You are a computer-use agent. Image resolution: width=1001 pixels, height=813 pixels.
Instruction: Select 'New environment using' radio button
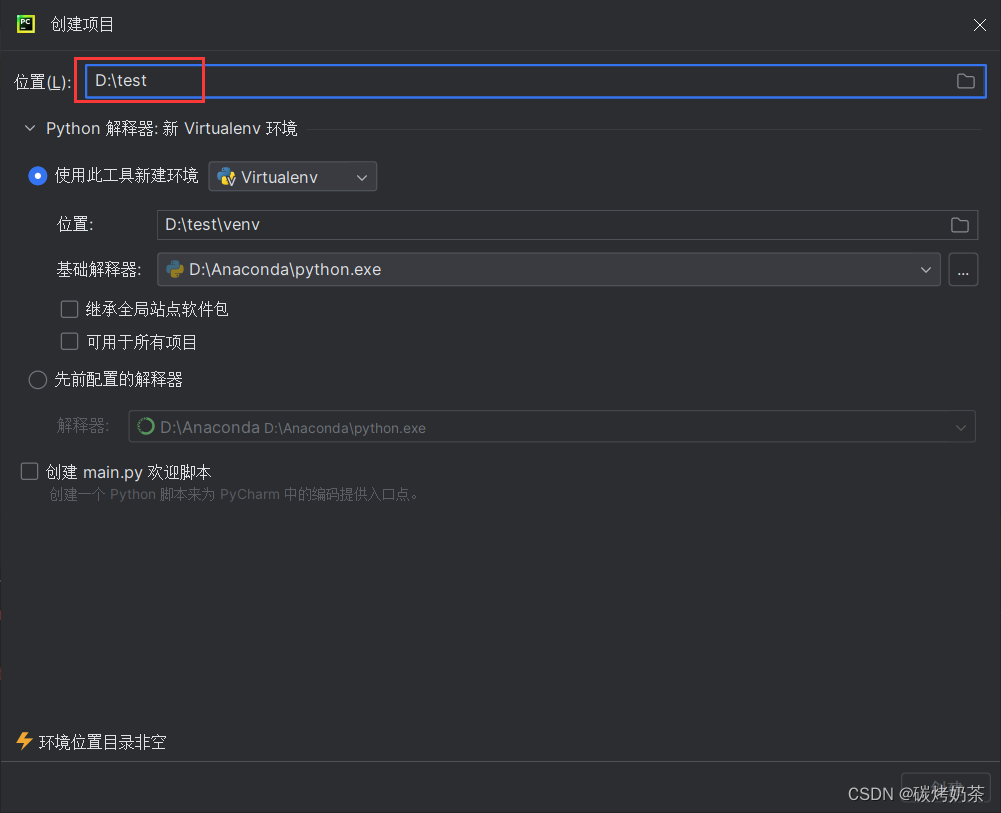pos(38,176)
